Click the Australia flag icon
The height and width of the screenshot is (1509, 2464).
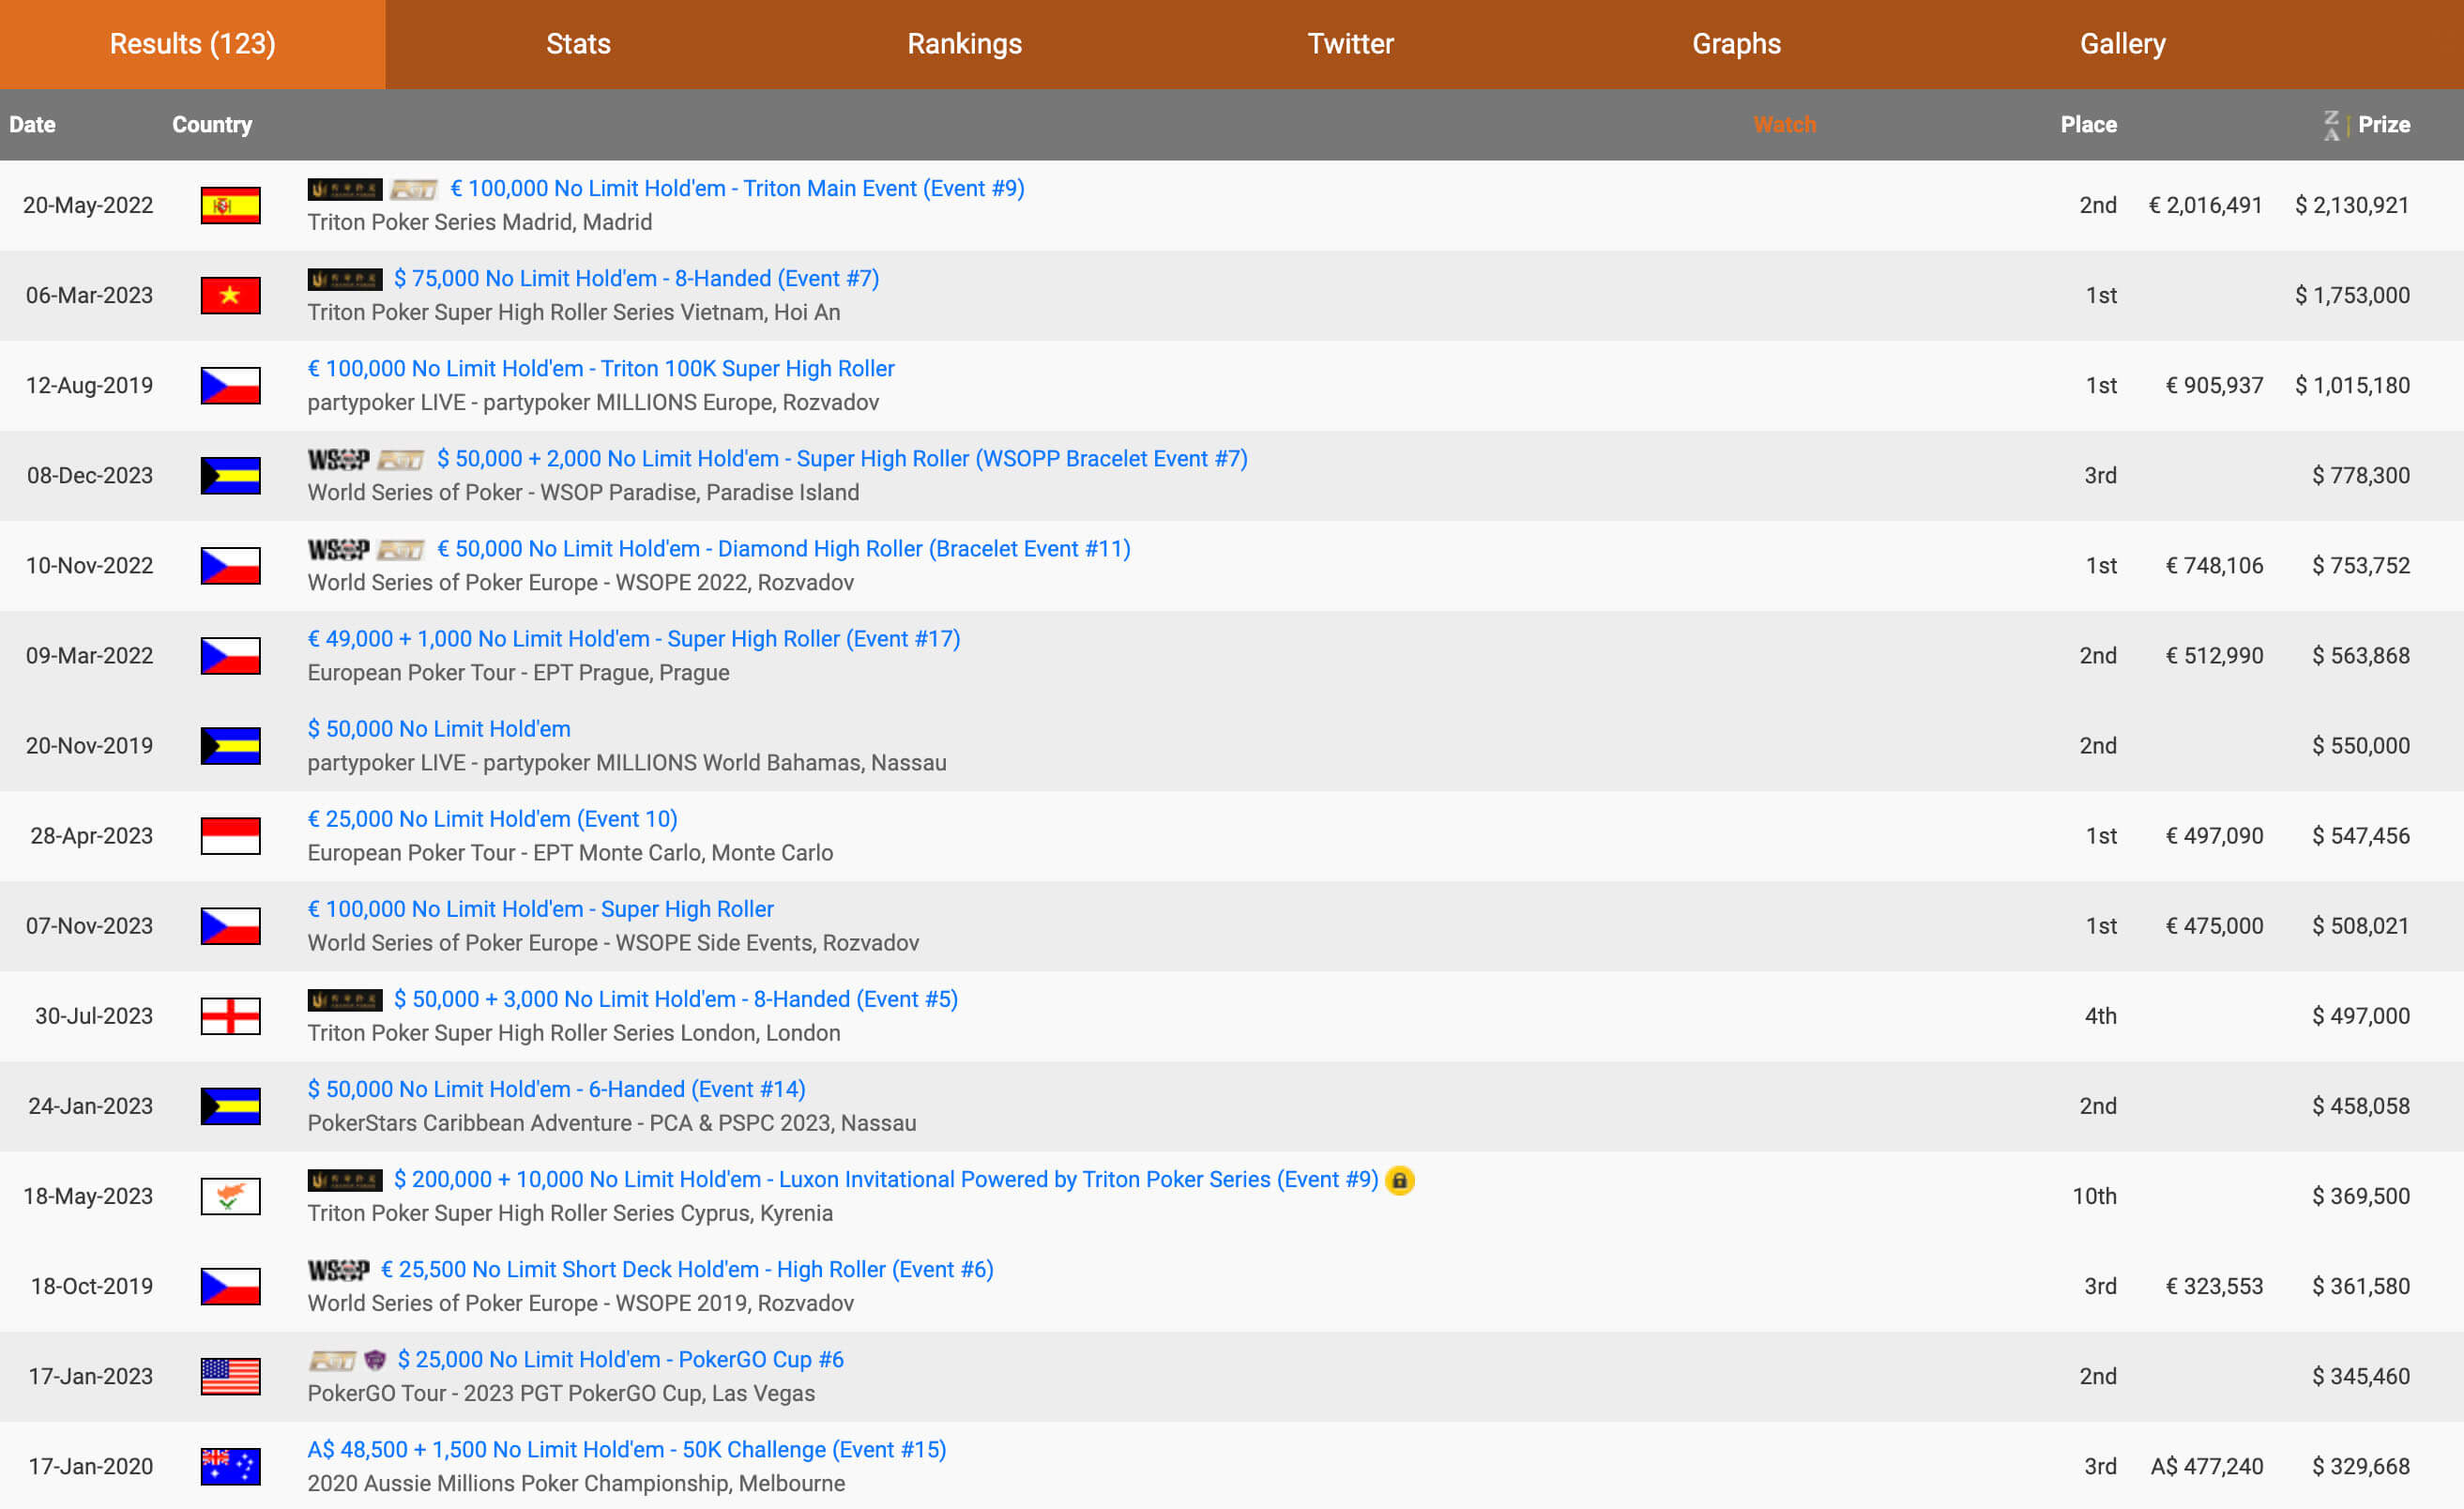click(230, 1466)
